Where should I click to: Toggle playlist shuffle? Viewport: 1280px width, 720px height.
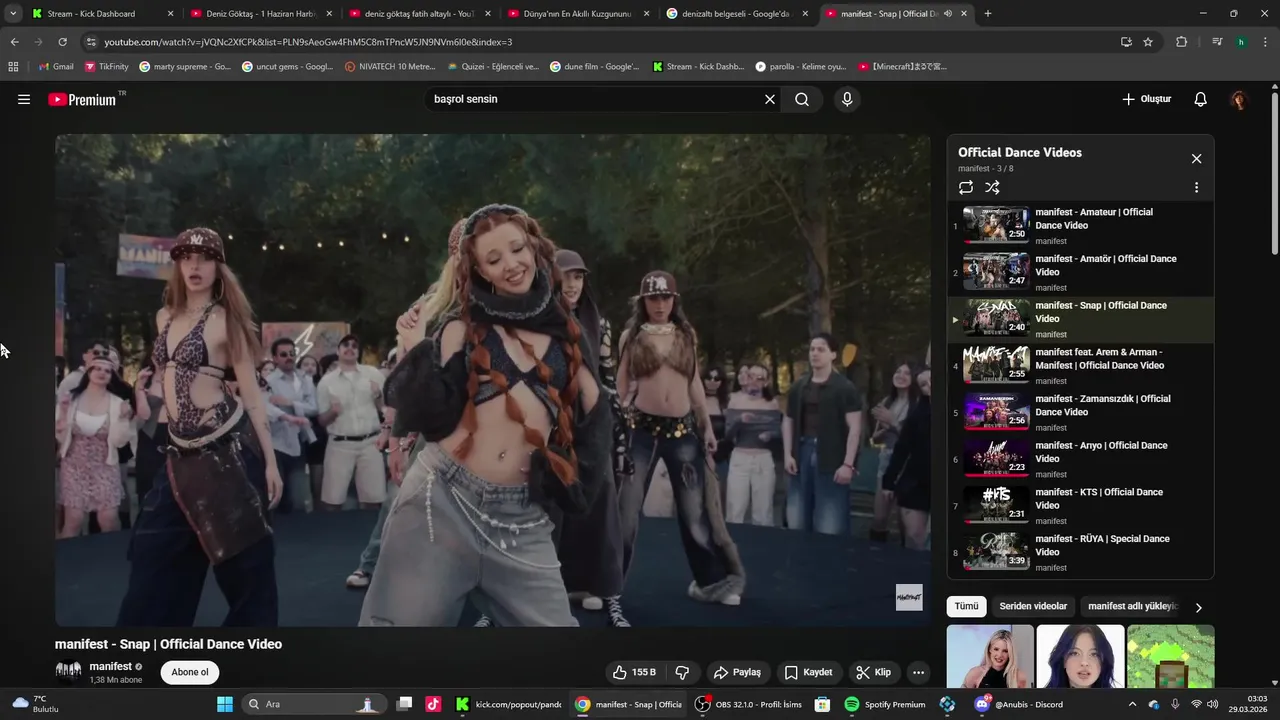click(x=992, y=187)
